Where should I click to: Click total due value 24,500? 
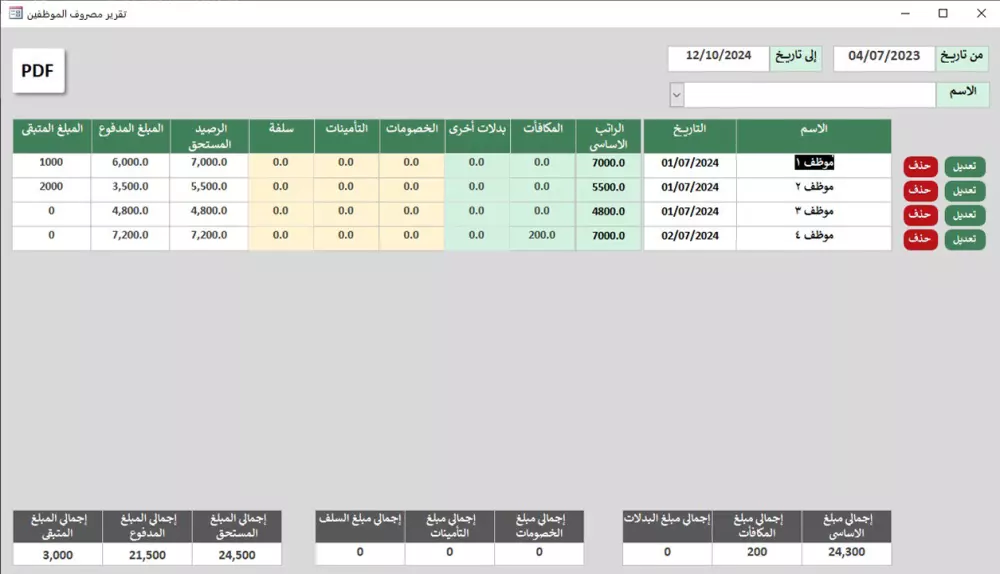point(237,554)
